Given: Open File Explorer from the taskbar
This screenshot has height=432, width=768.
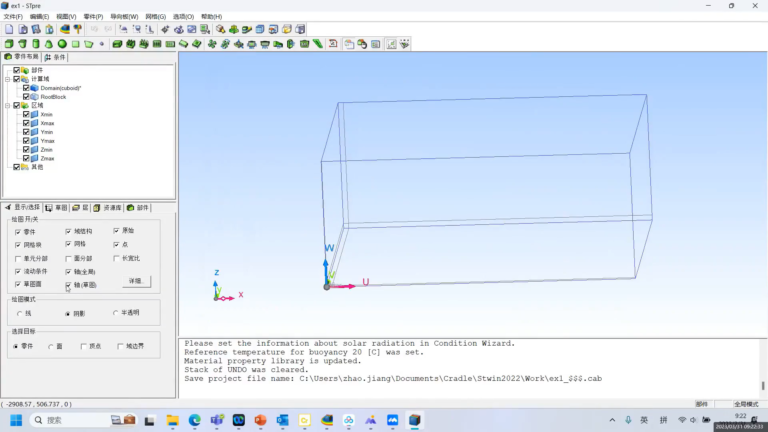Looking at the screenshot, I should pyautogui.click(x=172, y=420).
